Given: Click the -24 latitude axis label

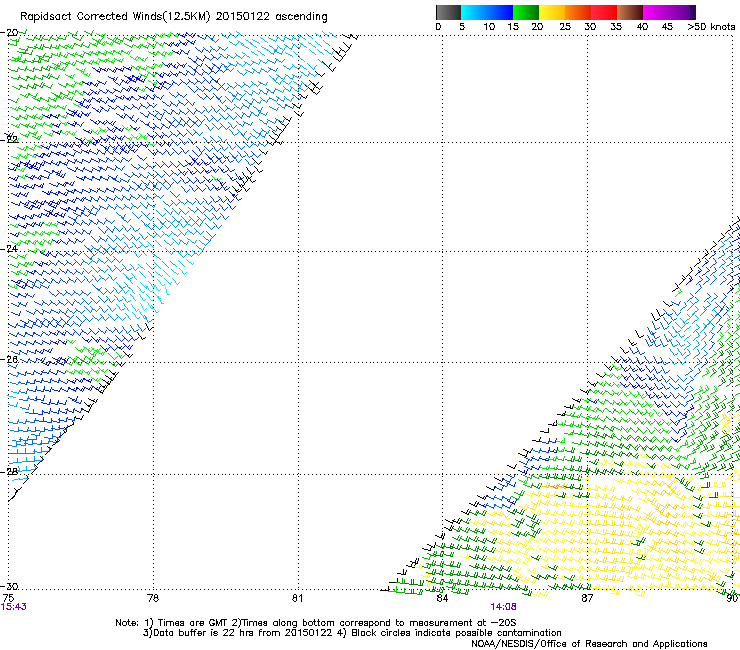Looking at the screenshot, I should click(9, 248).
